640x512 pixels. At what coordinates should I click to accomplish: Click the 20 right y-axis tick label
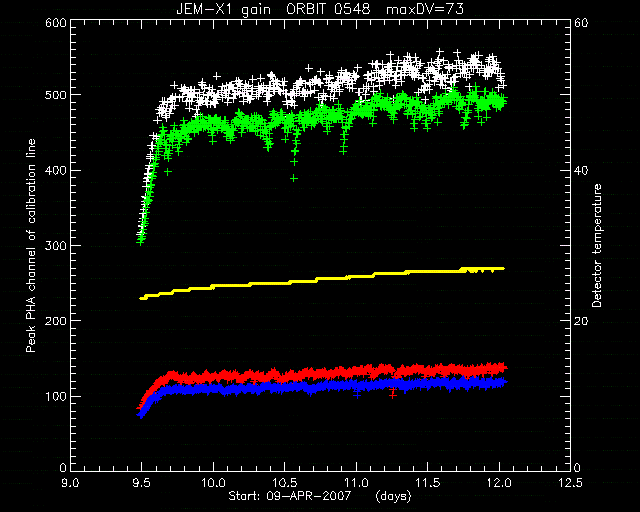click(581, 321)
